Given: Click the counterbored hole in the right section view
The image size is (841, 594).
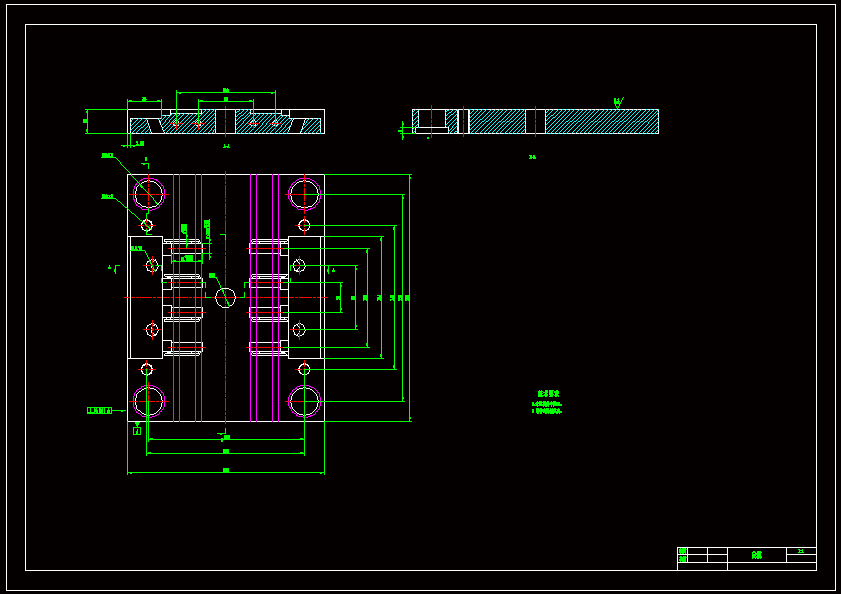Looking at the screenshot, I should pyautogui.click(x=432, y=121).
